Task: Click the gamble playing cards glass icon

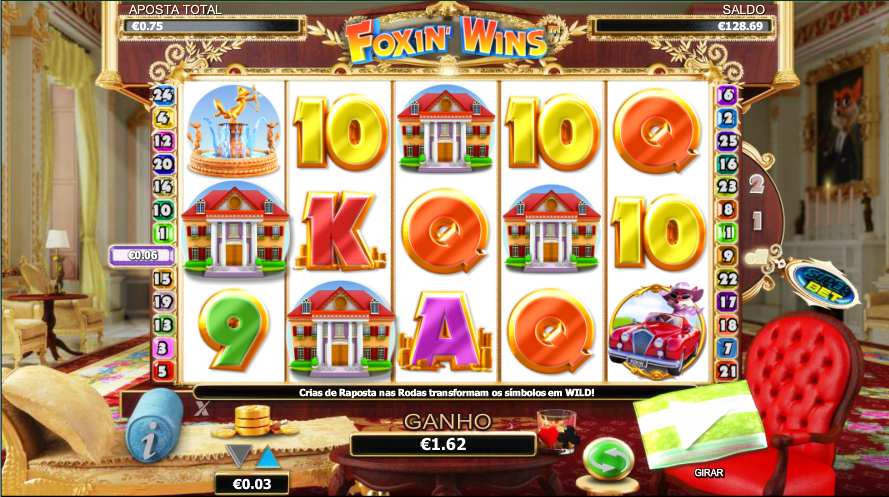Action: pyautogui.click(x=558, y=431)
